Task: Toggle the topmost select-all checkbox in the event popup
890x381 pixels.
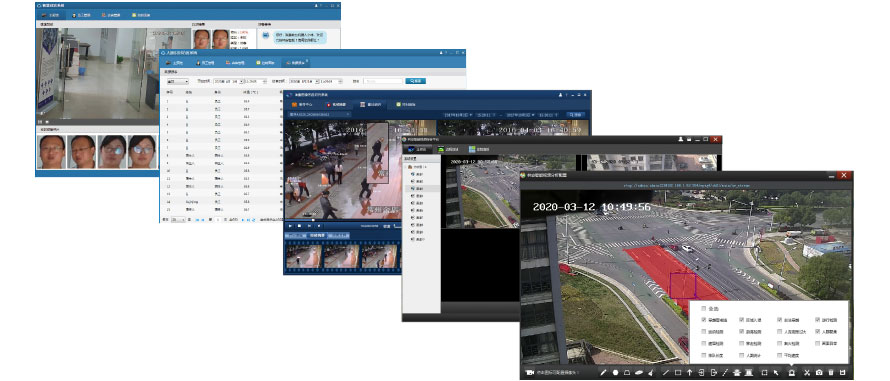Action: point(704,309)
